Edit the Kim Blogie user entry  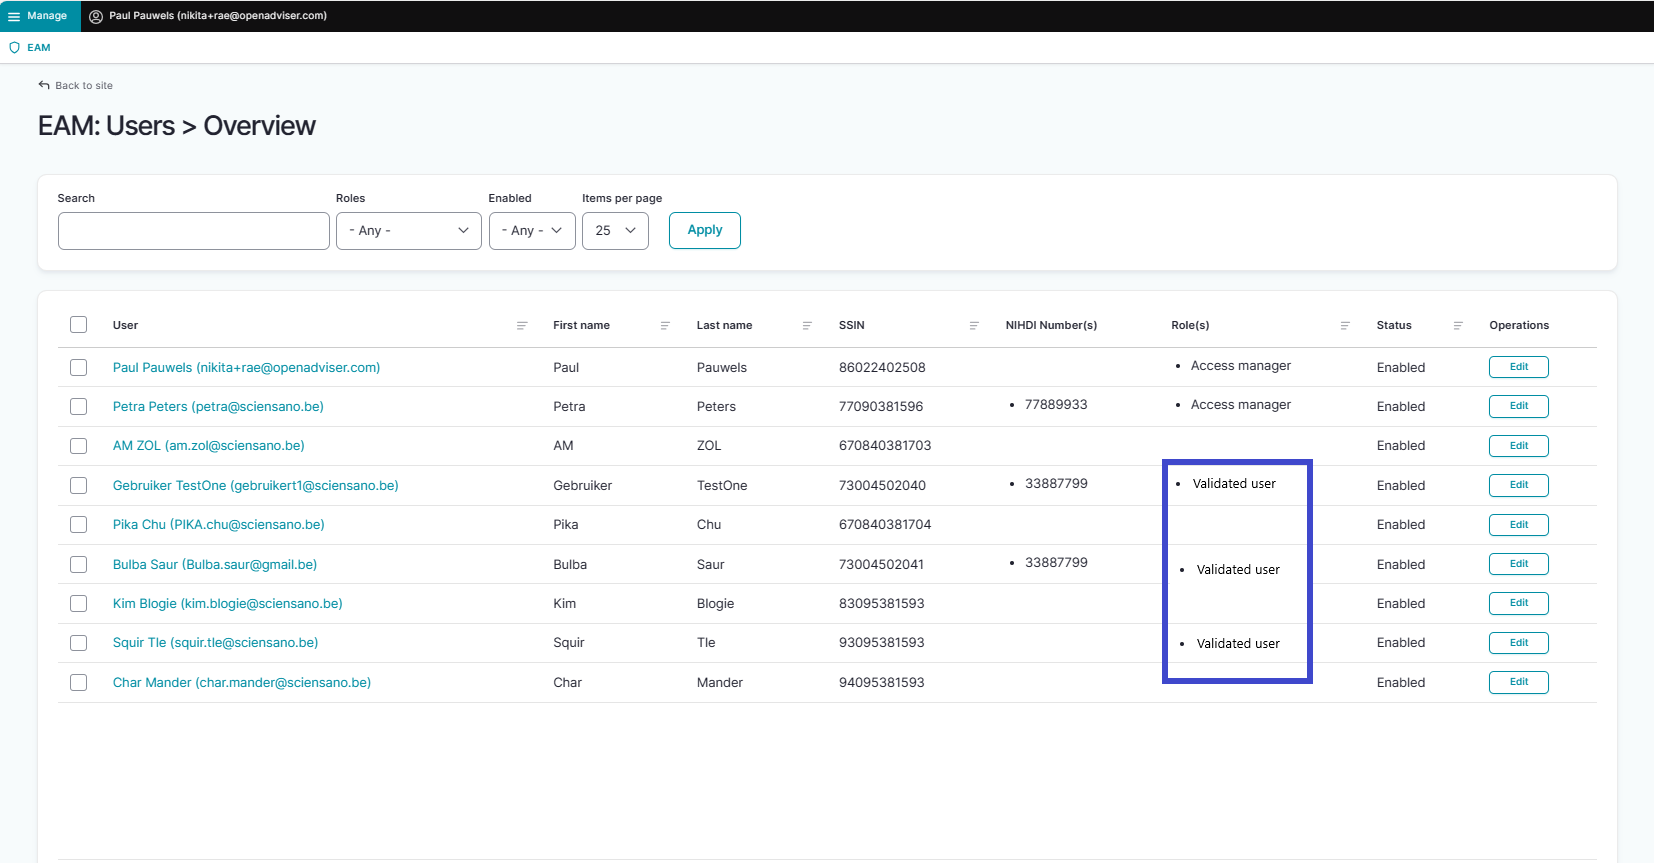click(x=1518, y=604)
